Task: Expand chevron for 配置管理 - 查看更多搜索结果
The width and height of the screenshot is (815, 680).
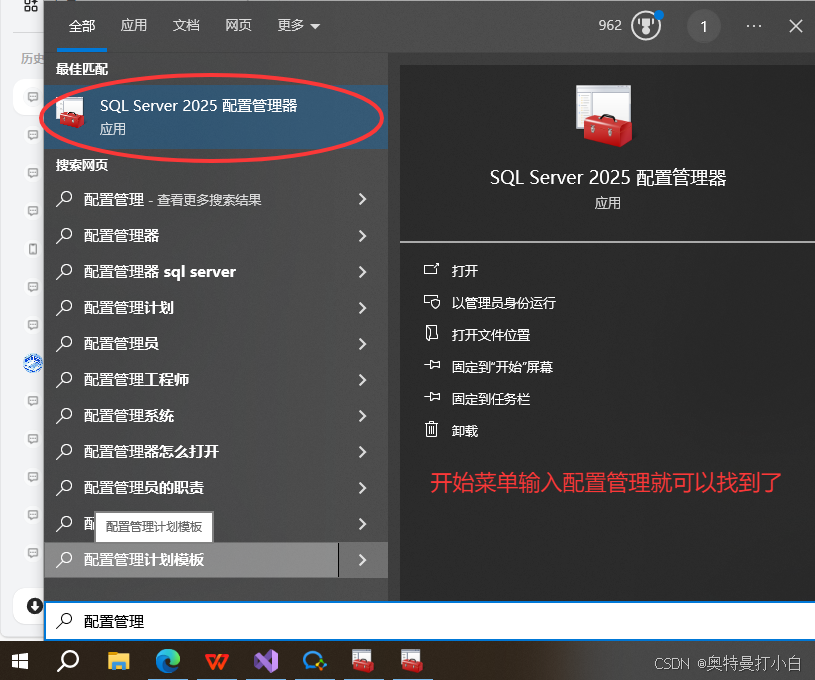Action: point(363,199)
